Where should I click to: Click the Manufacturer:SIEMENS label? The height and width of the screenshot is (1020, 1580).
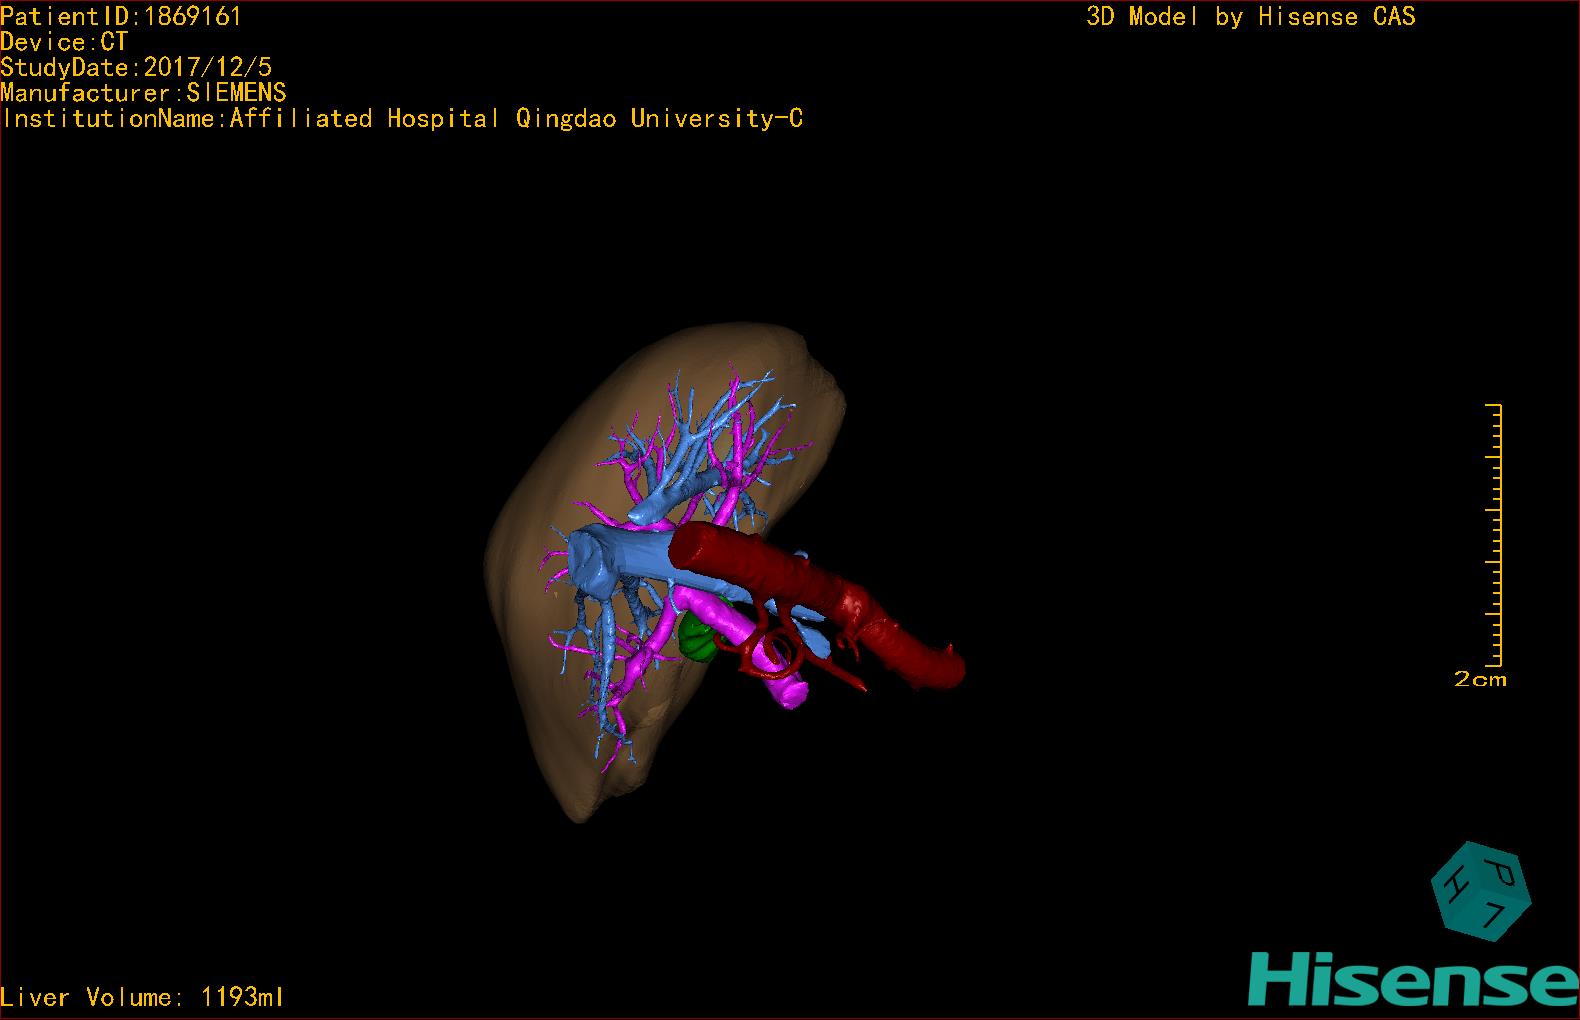[x=144, y=93]
